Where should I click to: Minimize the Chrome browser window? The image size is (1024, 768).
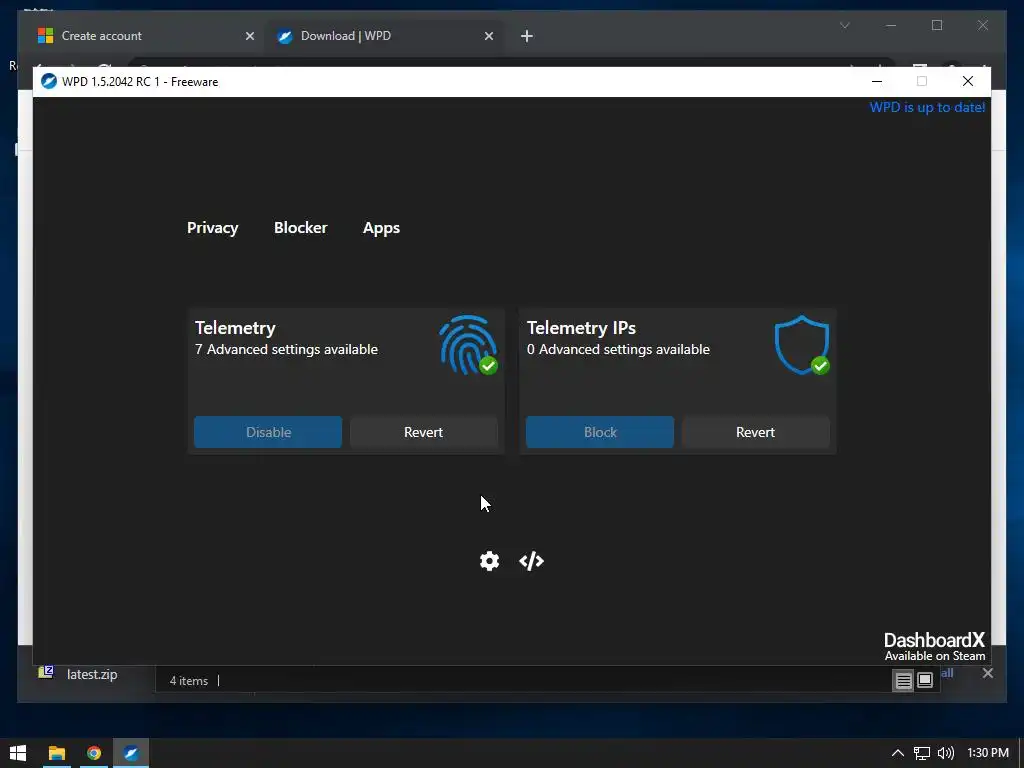point(891,25)
